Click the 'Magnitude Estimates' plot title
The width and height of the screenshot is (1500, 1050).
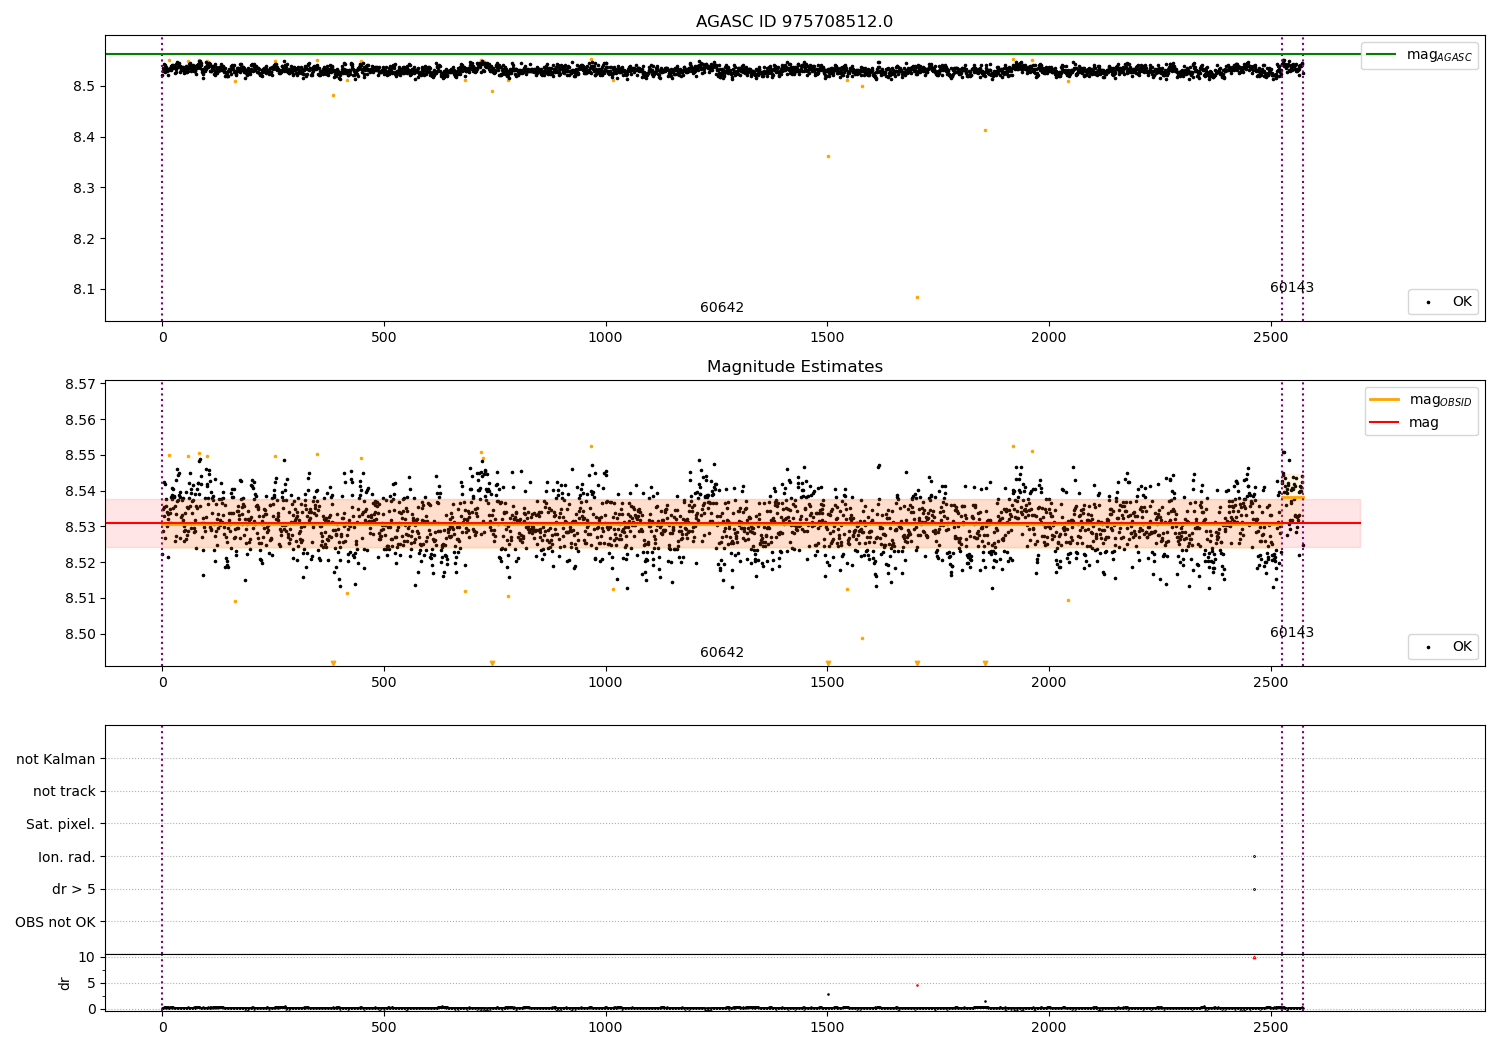794,367
